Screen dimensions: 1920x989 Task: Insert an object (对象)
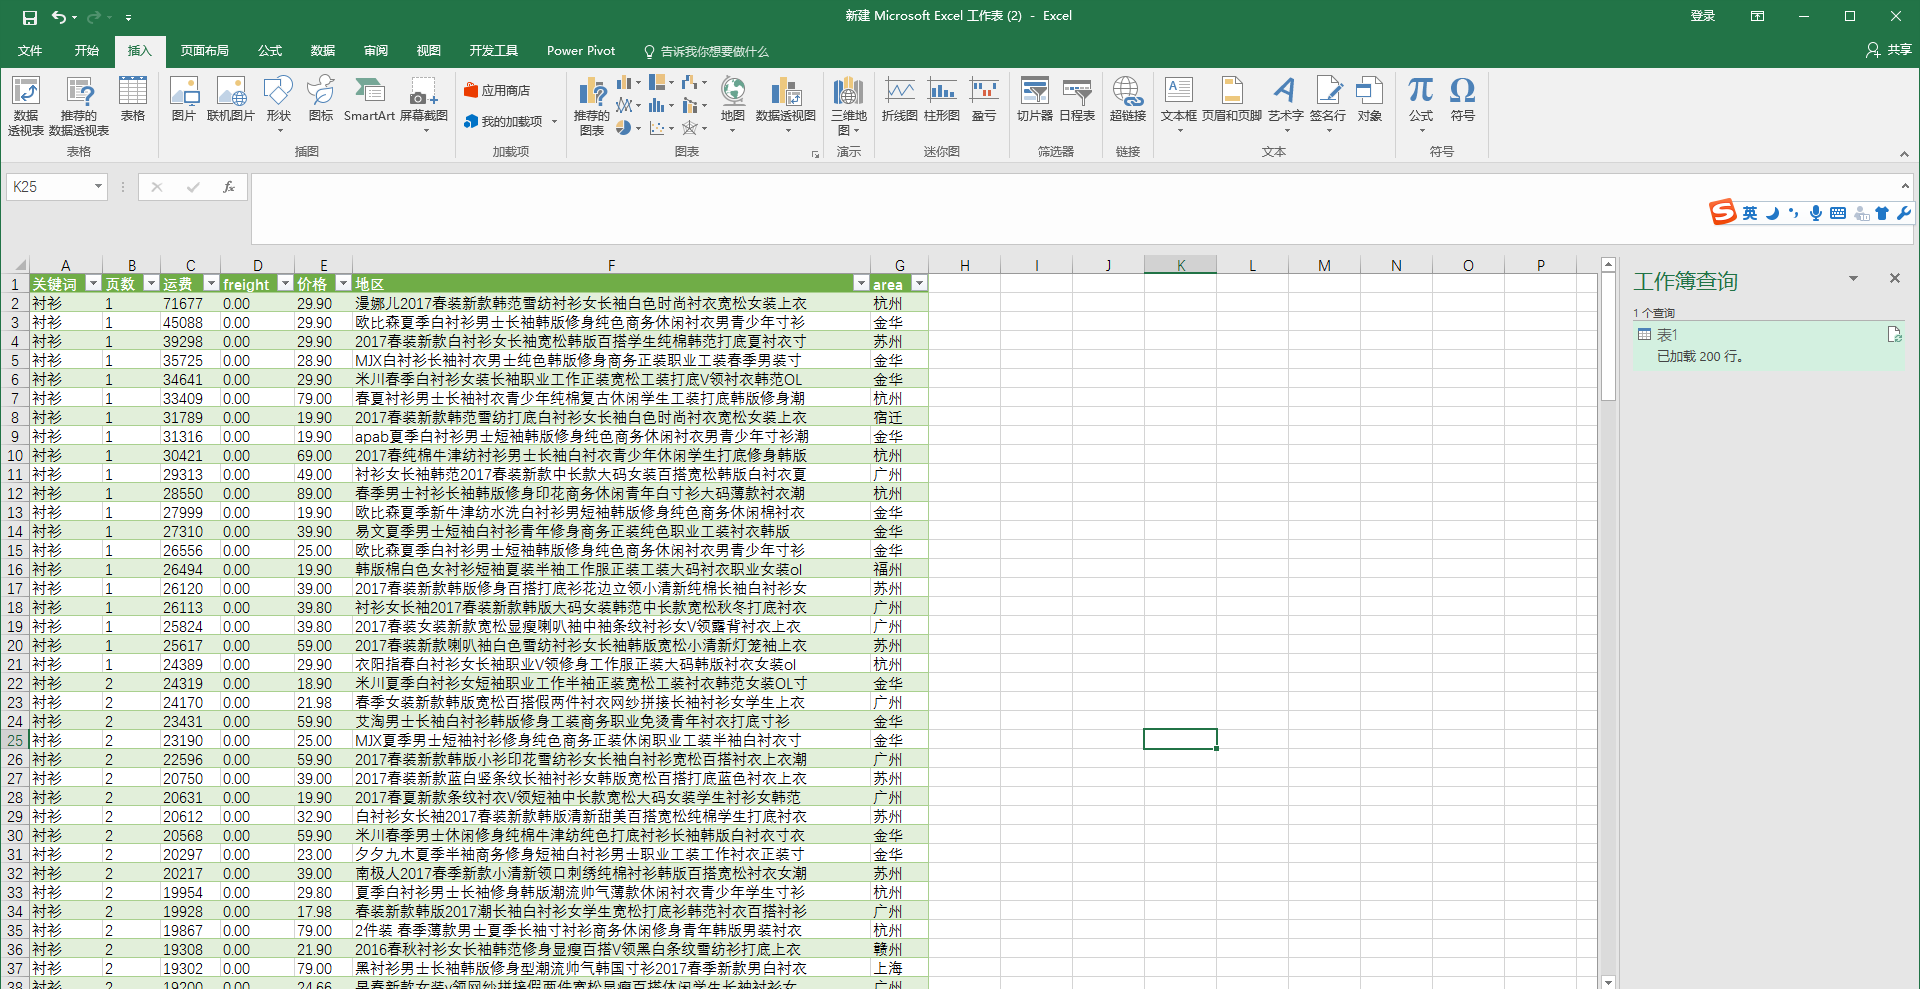tap(1370, 100)
